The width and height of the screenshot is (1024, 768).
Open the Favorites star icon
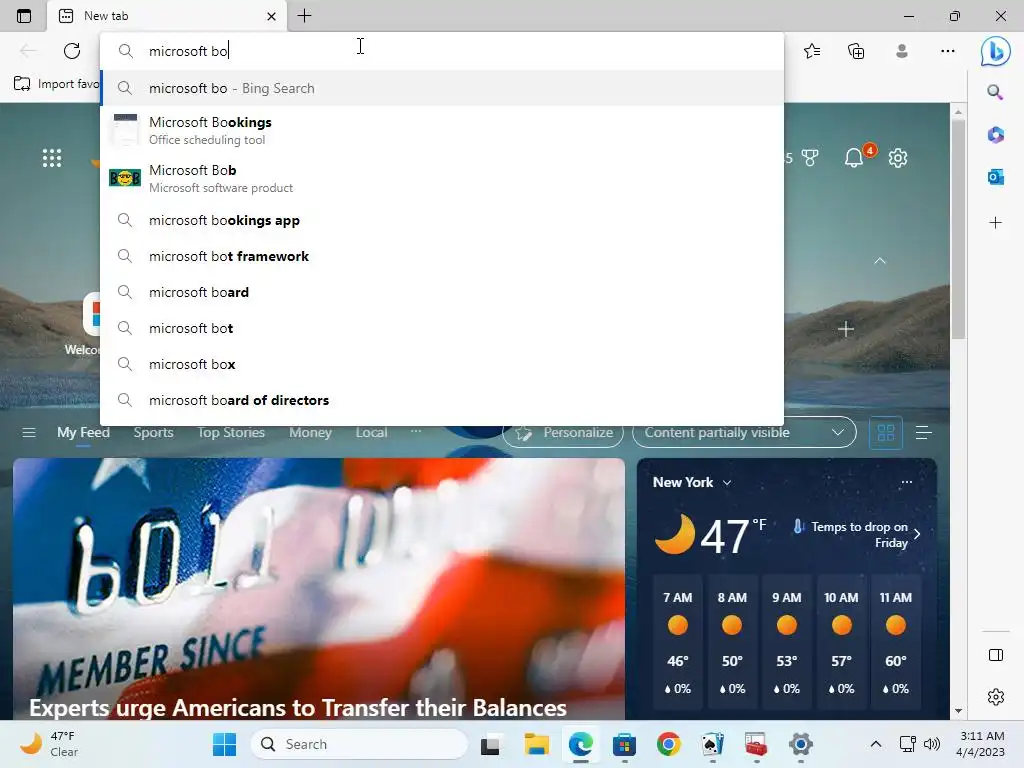click(812, 51)
